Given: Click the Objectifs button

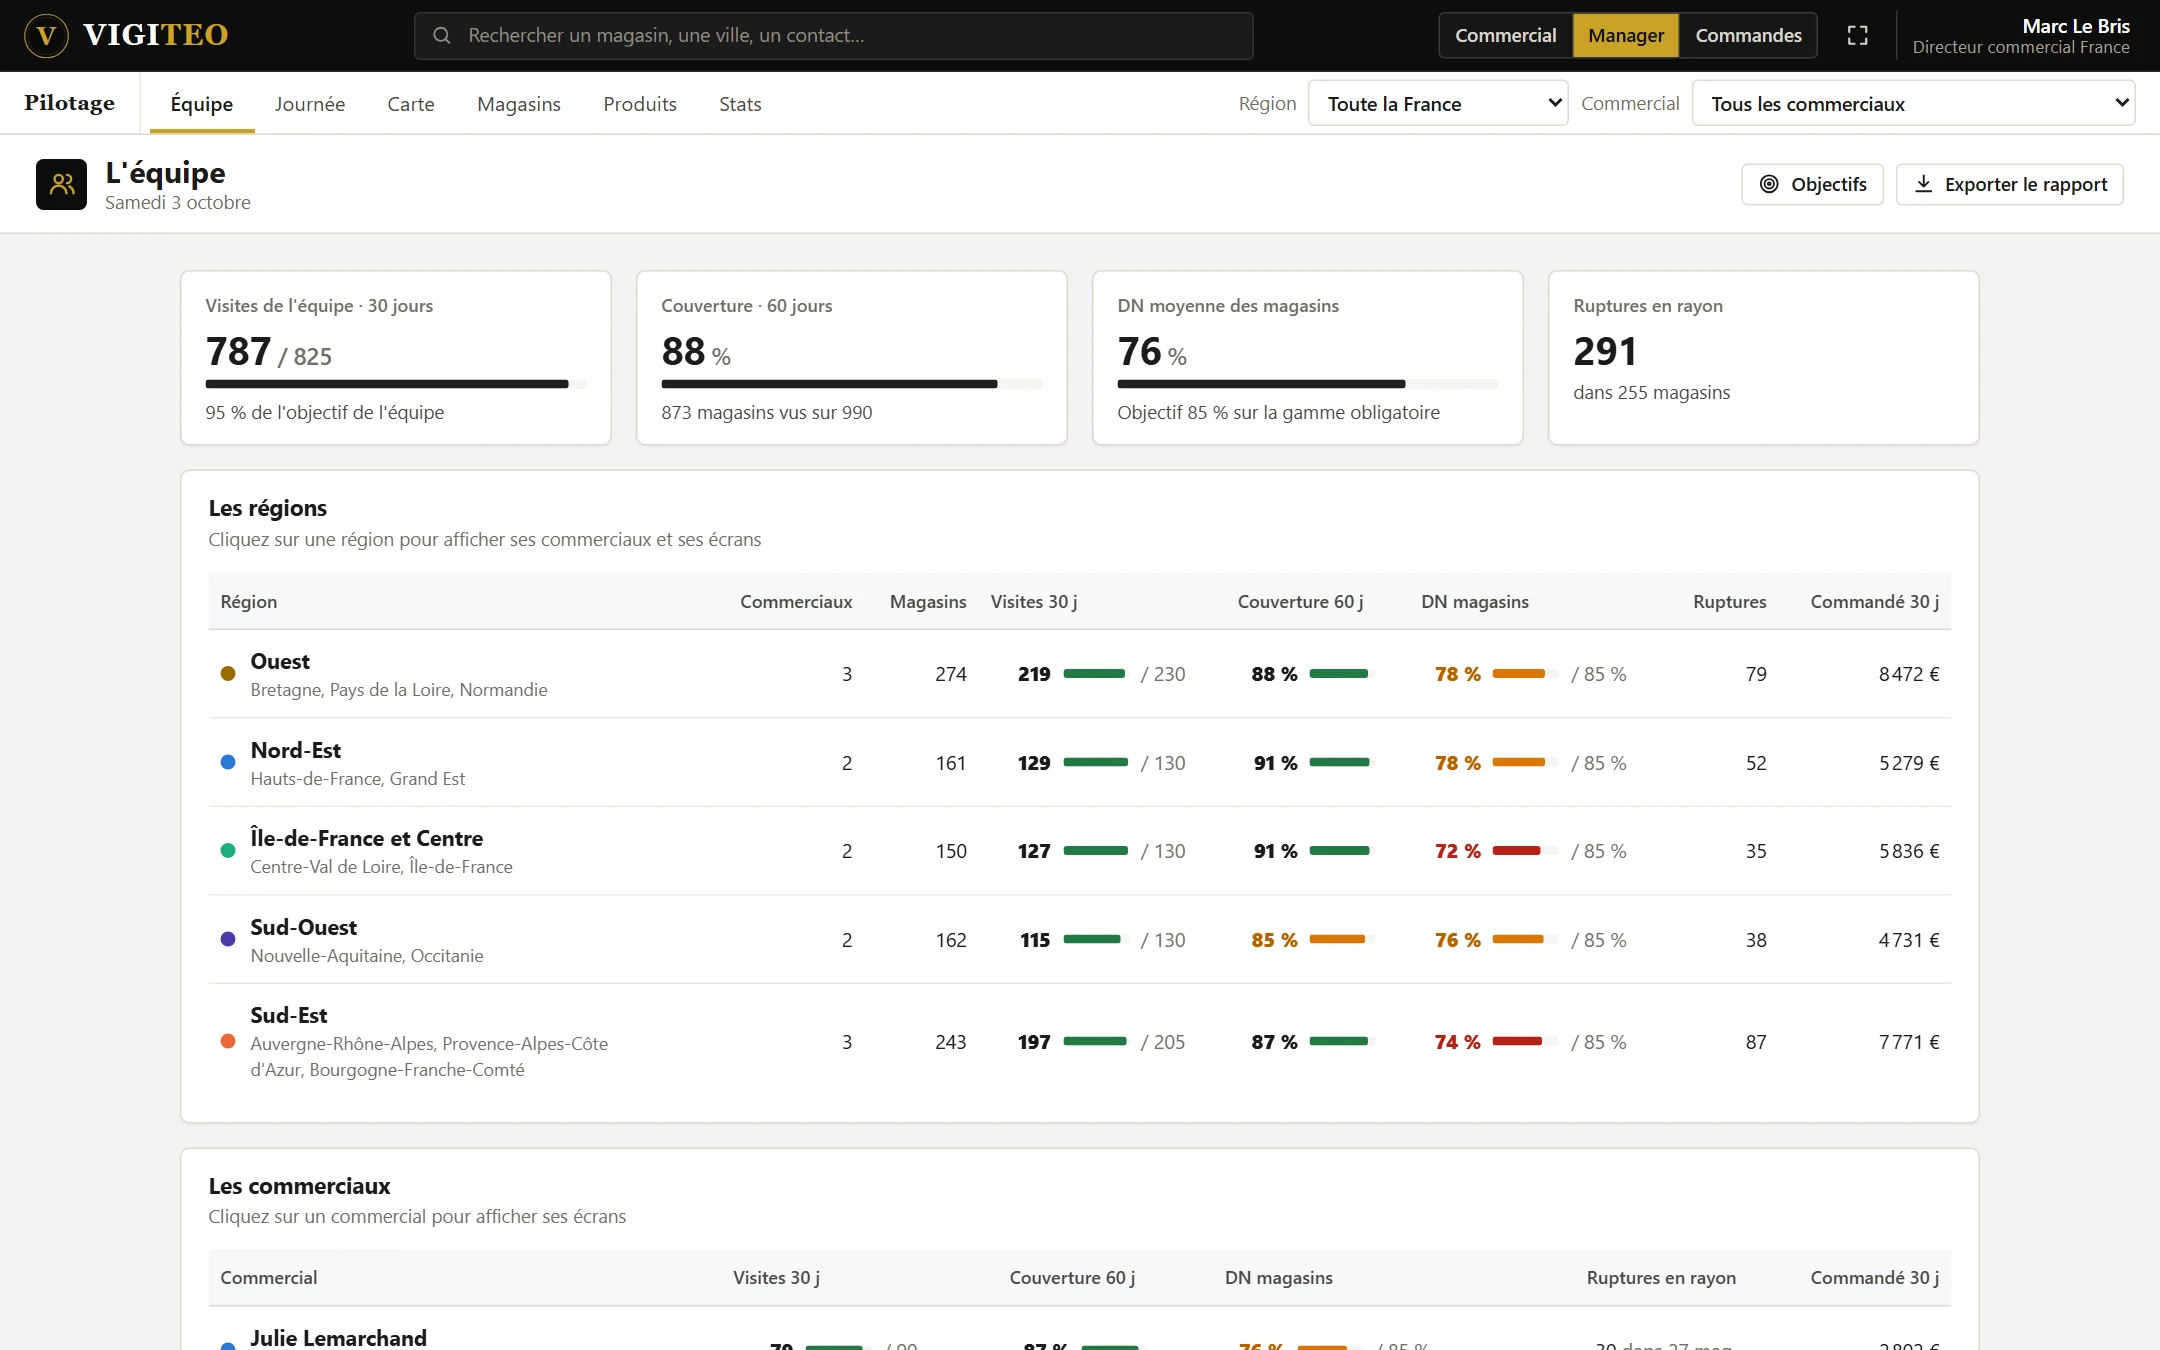Looking at the screenshot, I should click(1812, 184).
